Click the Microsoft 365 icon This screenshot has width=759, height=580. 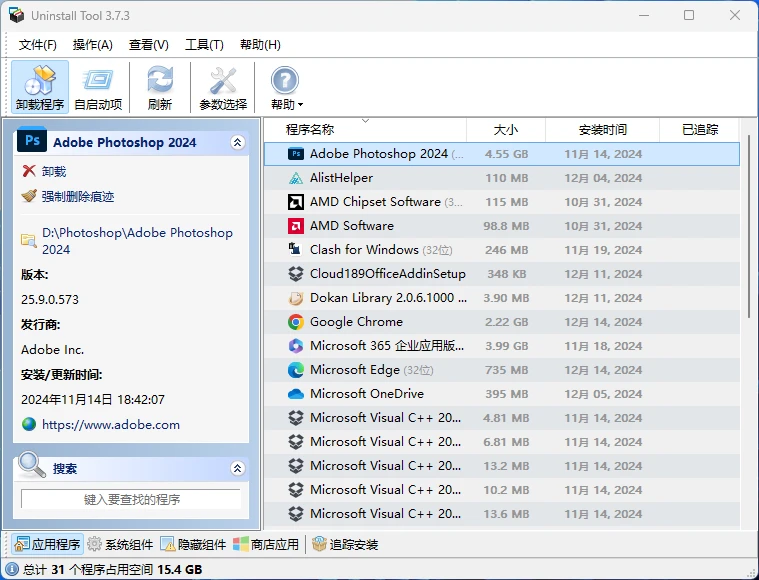pyautogui.click(x=296, y=346)
